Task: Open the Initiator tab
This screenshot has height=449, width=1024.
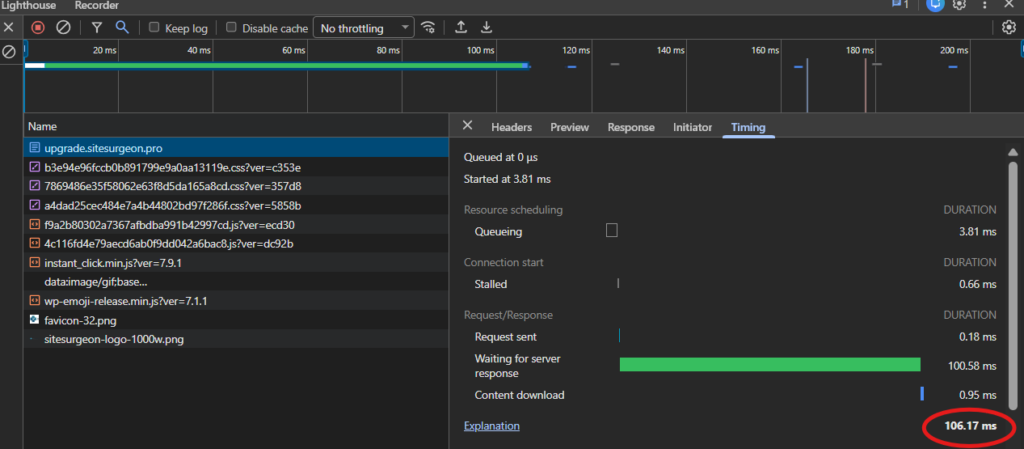Action: click(x=692, y=127)
